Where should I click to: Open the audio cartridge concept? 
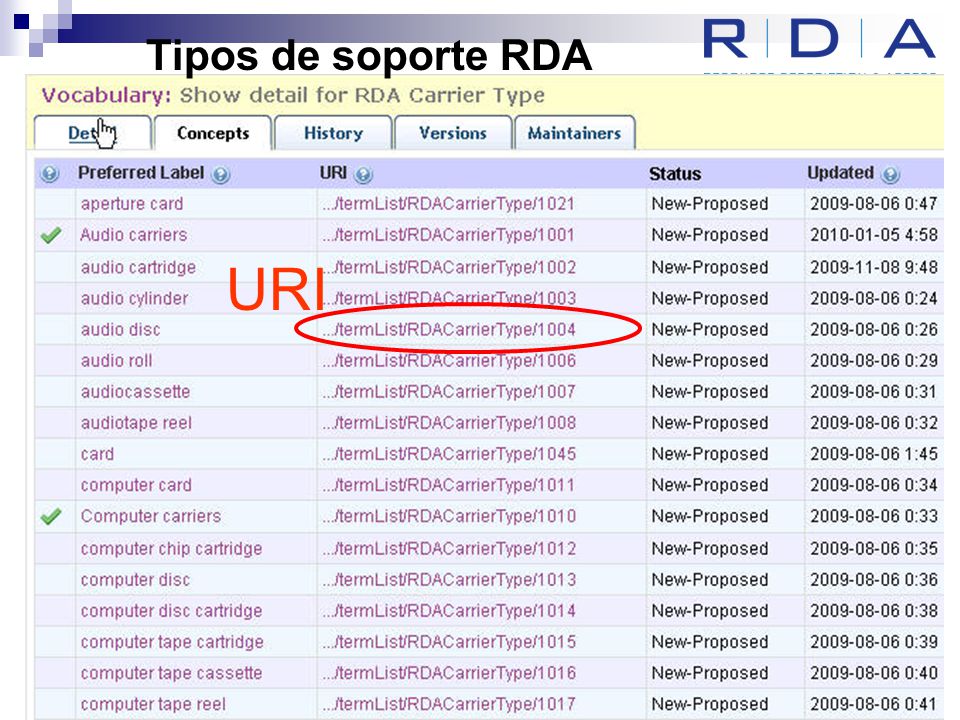click(x=138, y=268)
